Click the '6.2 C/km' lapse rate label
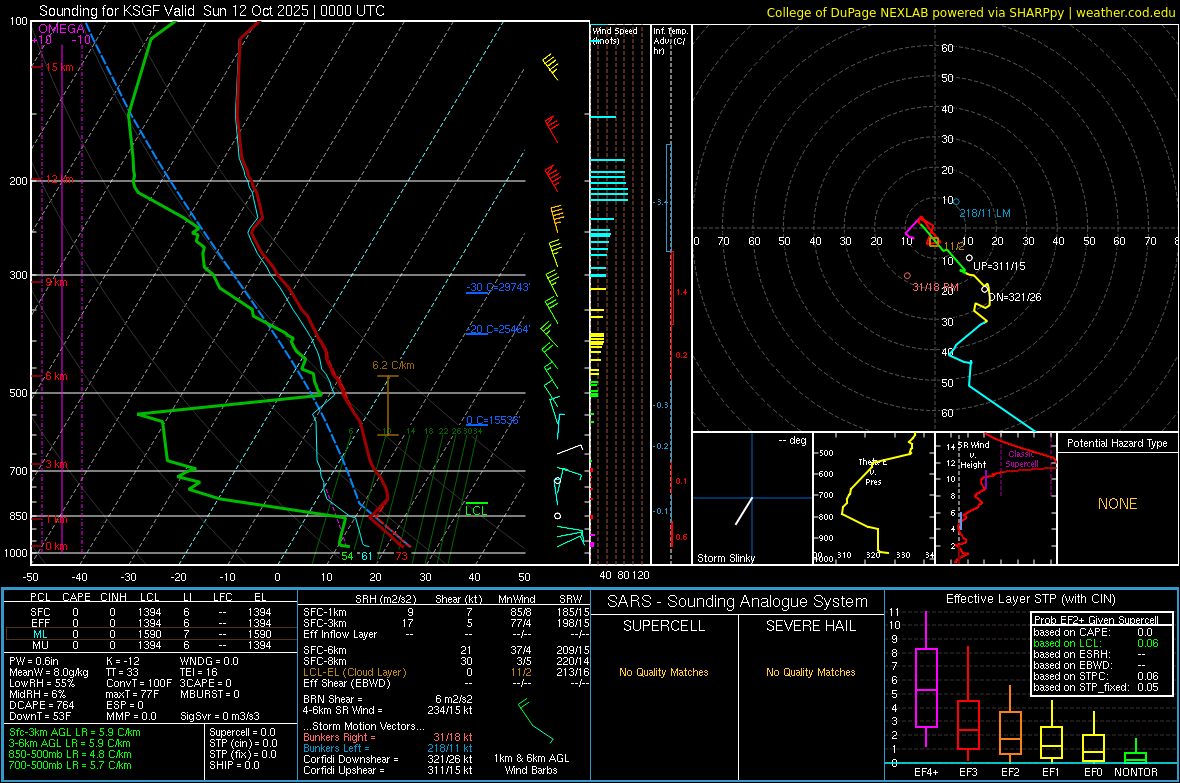The image size is (1180, 783). (x=393, y=365)
